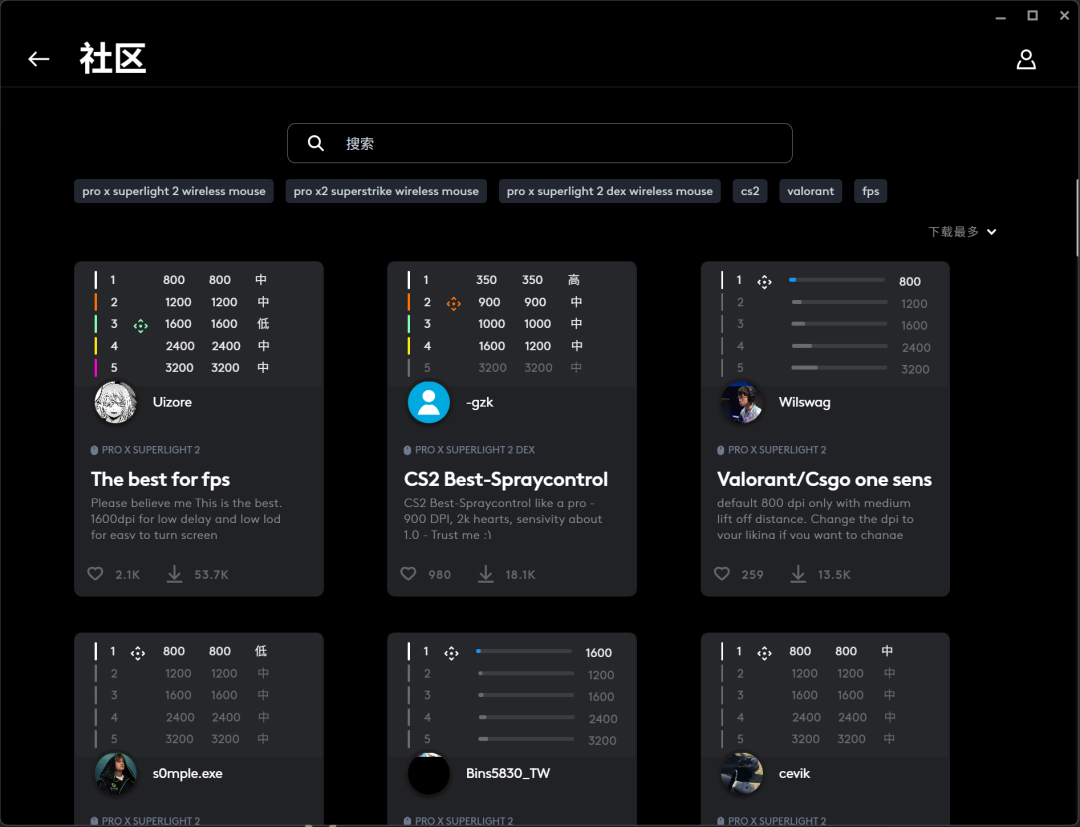
Task: Filter by 'pro x superlight 2 wireless mouse' tag
Action: [x=174, y=191]
